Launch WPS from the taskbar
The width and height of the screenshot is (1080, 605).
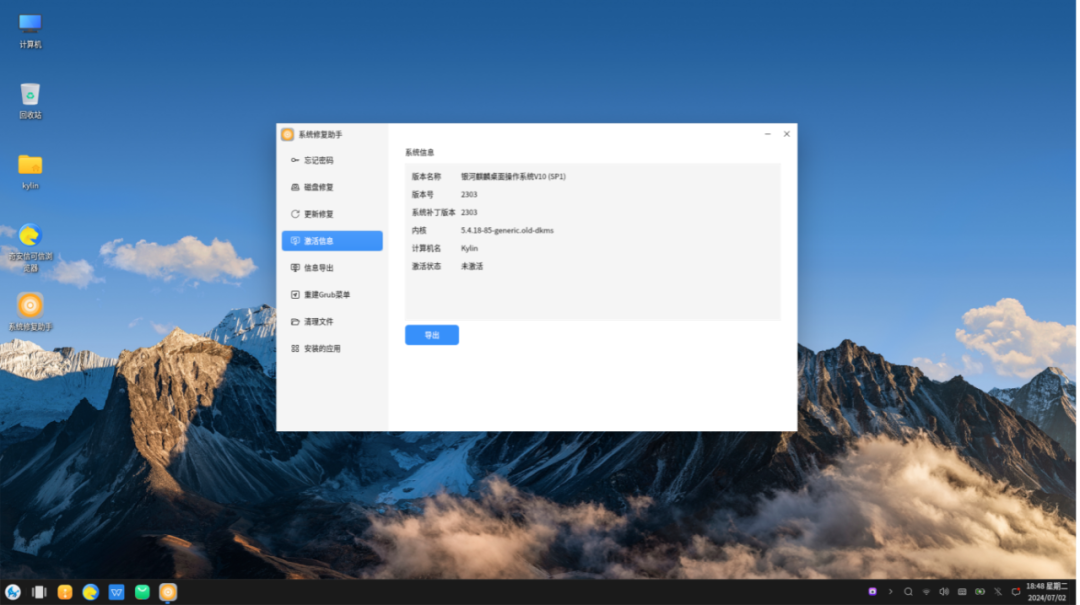coord(116,592)
